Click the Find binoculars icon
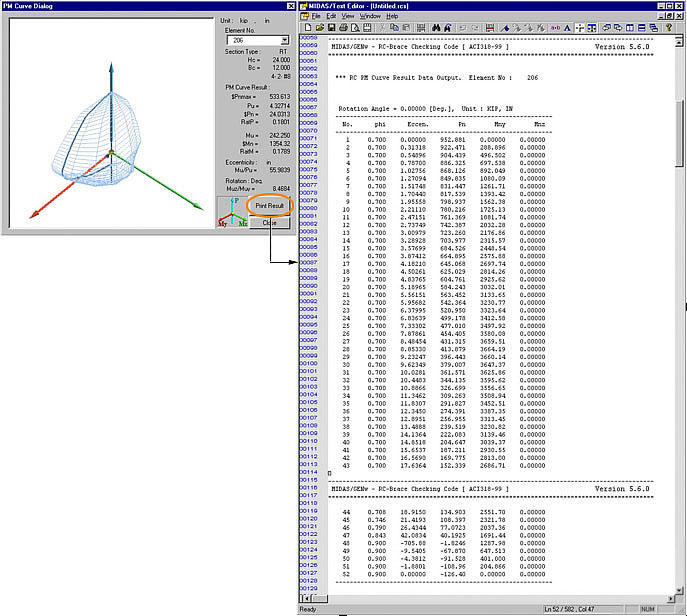The height and width of the screenshot is (616, 687). point(436,28)
